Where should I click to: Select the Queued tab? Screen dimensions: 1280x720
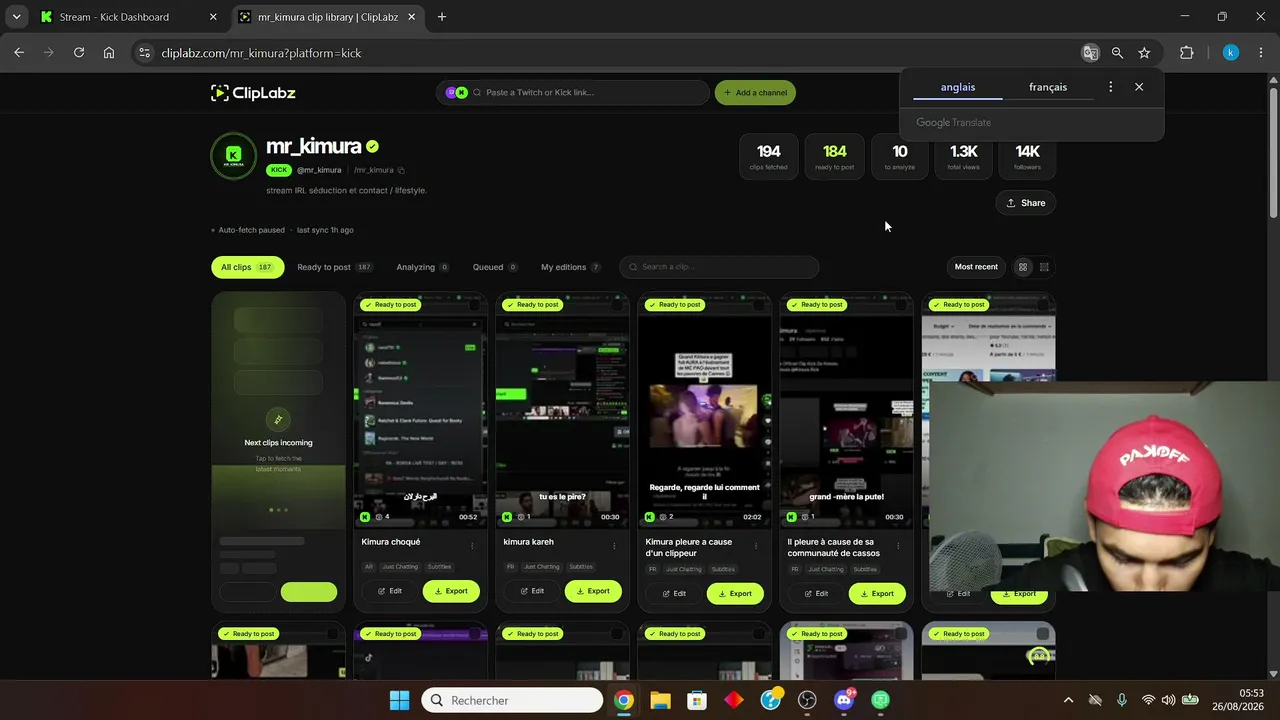pos(495,267)
